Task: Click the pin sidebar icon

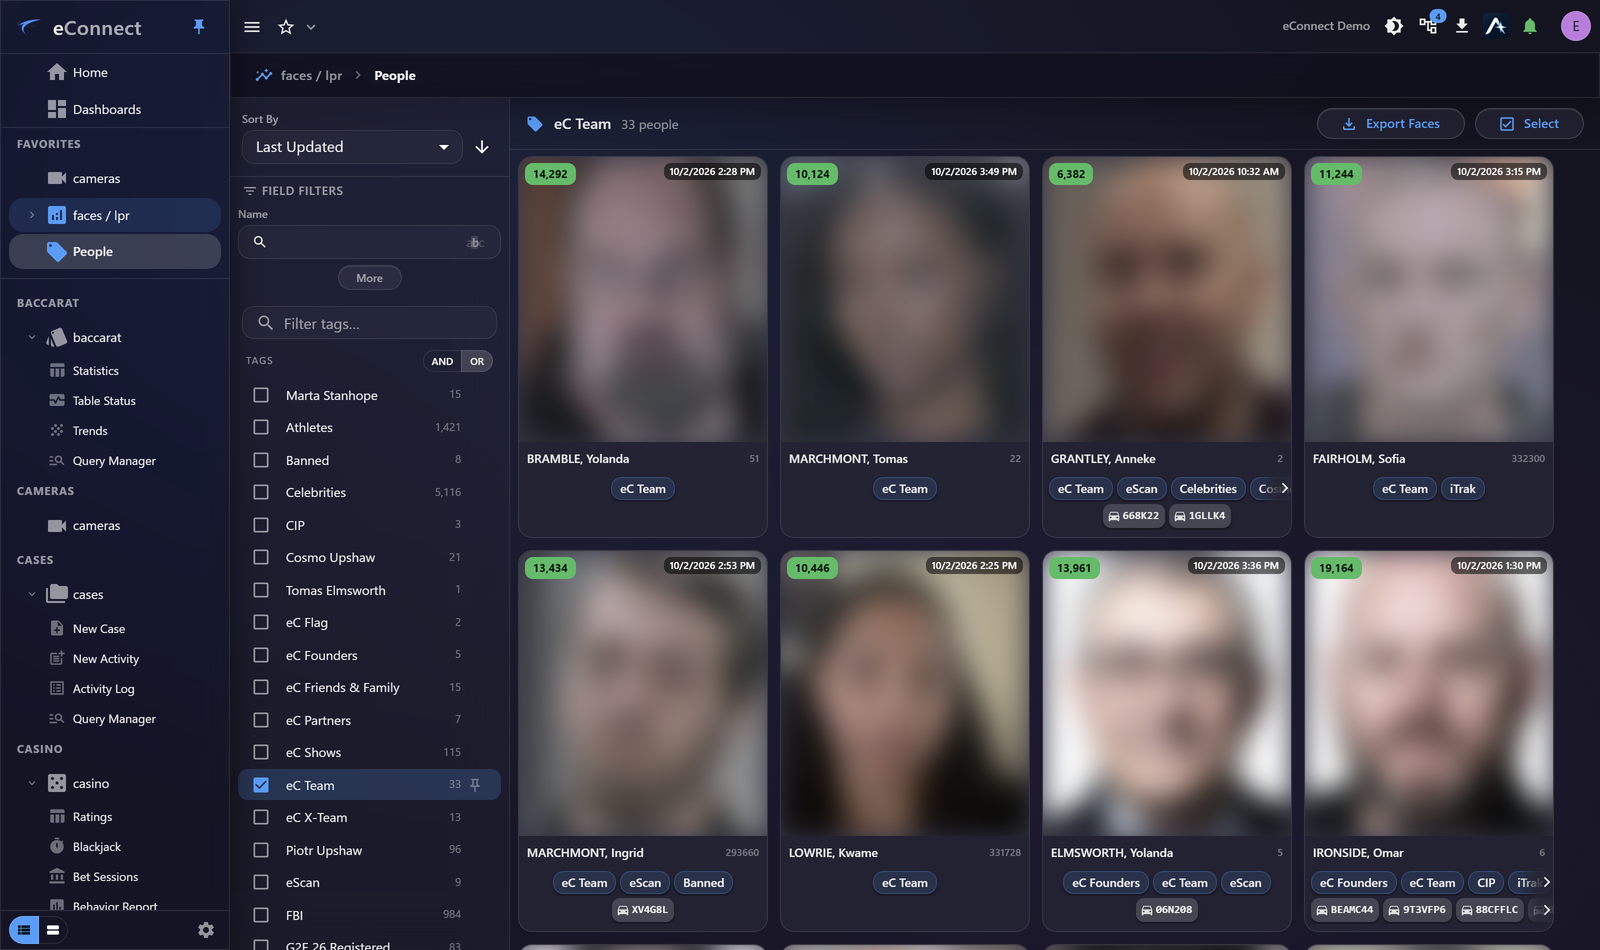Action: click(x=199, y=27)
